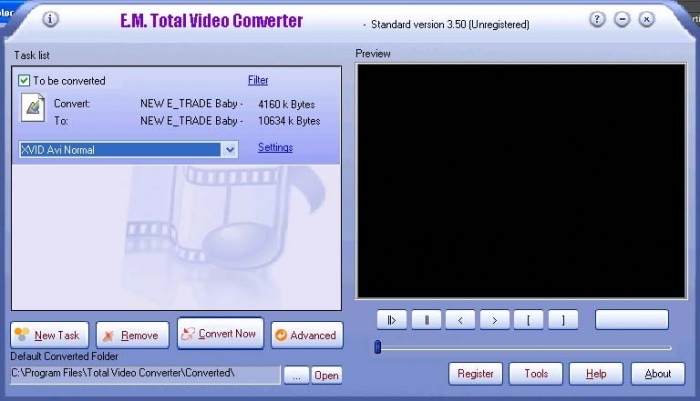The width and height of the screenshot is (700, 401).
Task: Open the Advanced options button
Action: tap(307, 335)
